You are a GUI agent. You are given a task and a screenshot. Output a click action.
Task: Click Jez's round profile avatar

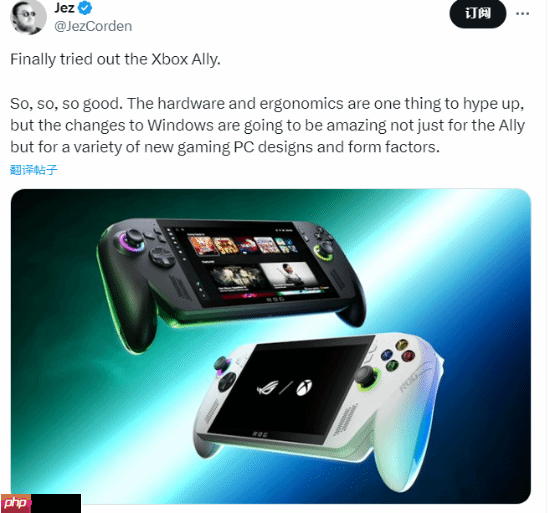click(28, 17)
